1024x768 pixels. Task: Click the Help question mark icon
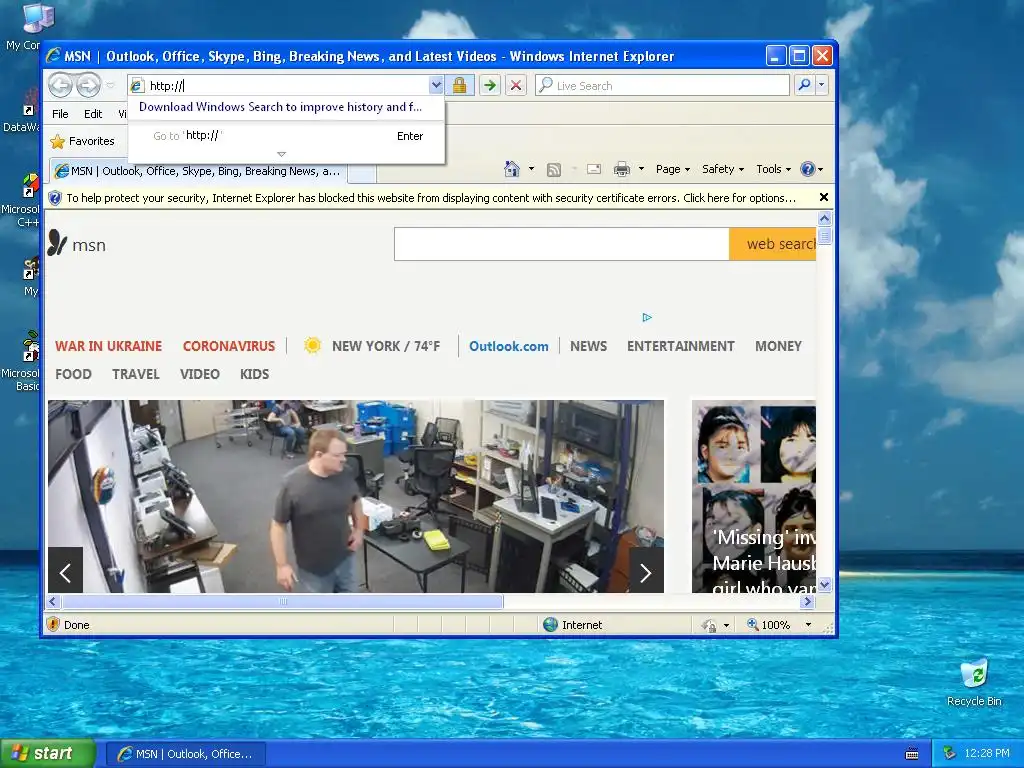click(808, 169)
